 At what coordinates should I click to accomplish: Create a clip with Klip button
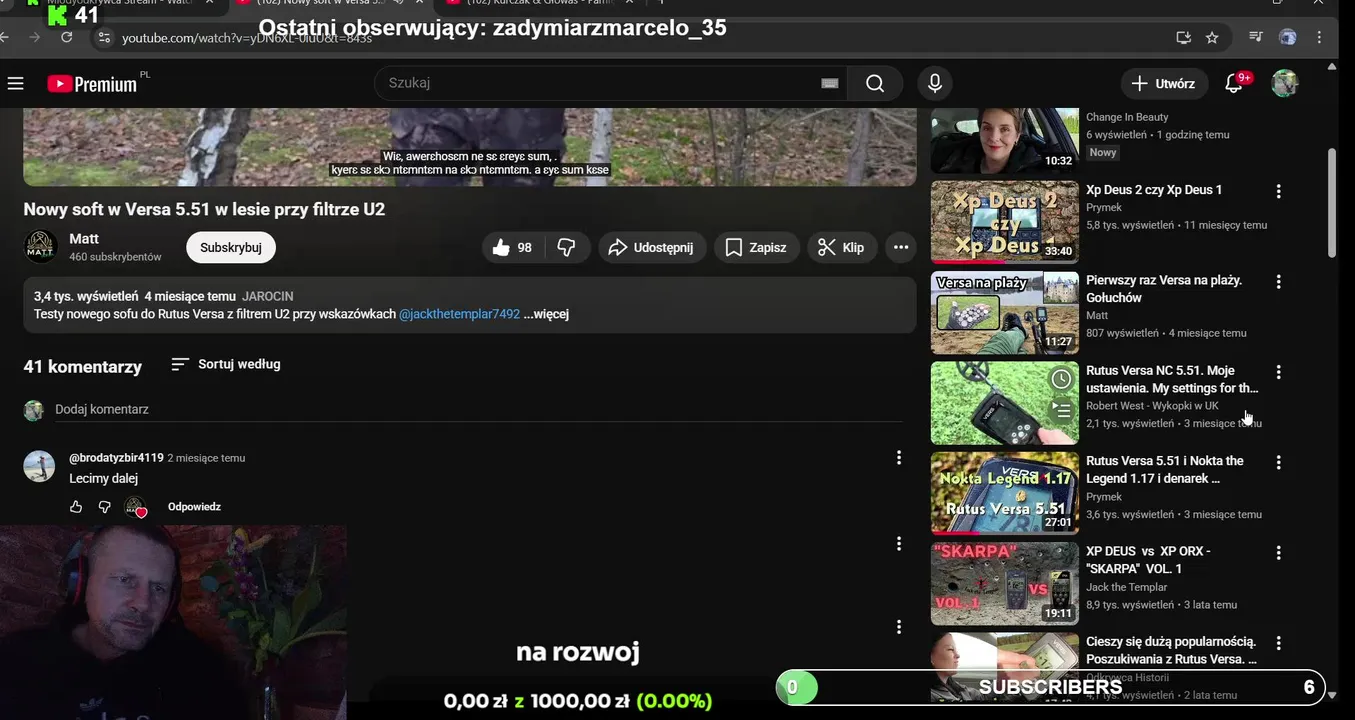[x=842, y=247]
